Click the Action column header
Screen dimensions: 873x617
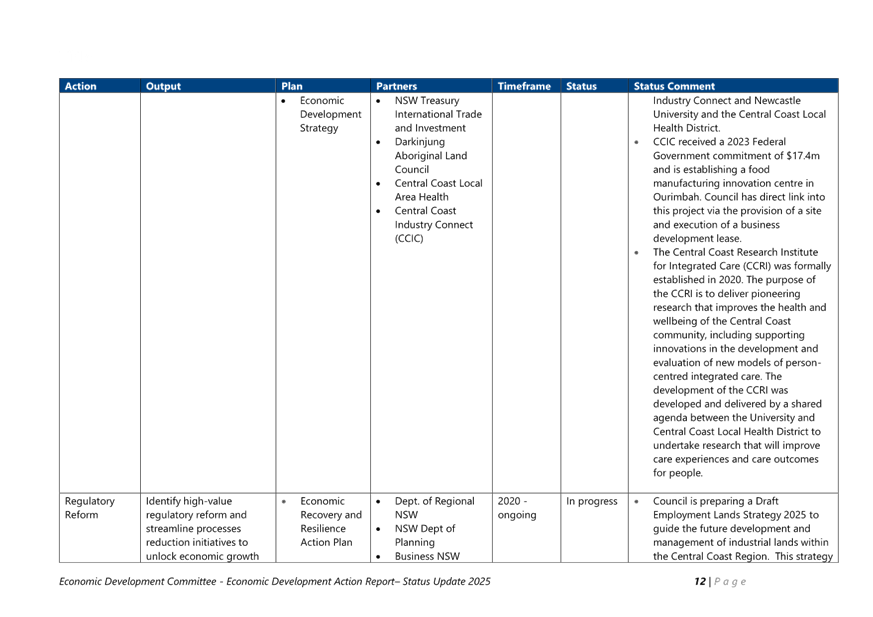pyautogui.click(x=100, y=86)
